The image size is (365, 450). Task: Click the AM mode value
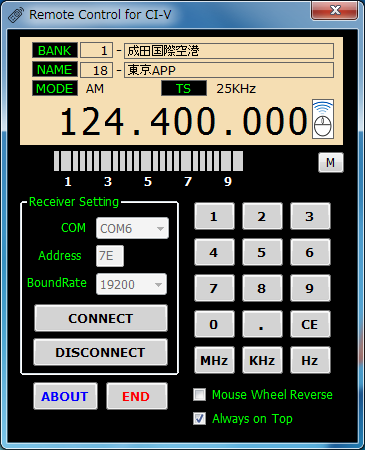pyautogui.click(x=95, y=89)
